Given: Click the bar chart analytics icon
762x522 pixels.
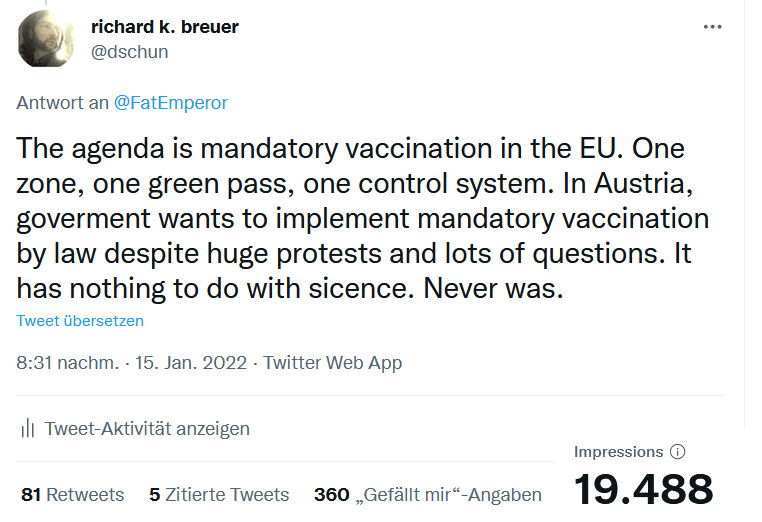Looking at the screenshot, I should click(x=28, y=429).
